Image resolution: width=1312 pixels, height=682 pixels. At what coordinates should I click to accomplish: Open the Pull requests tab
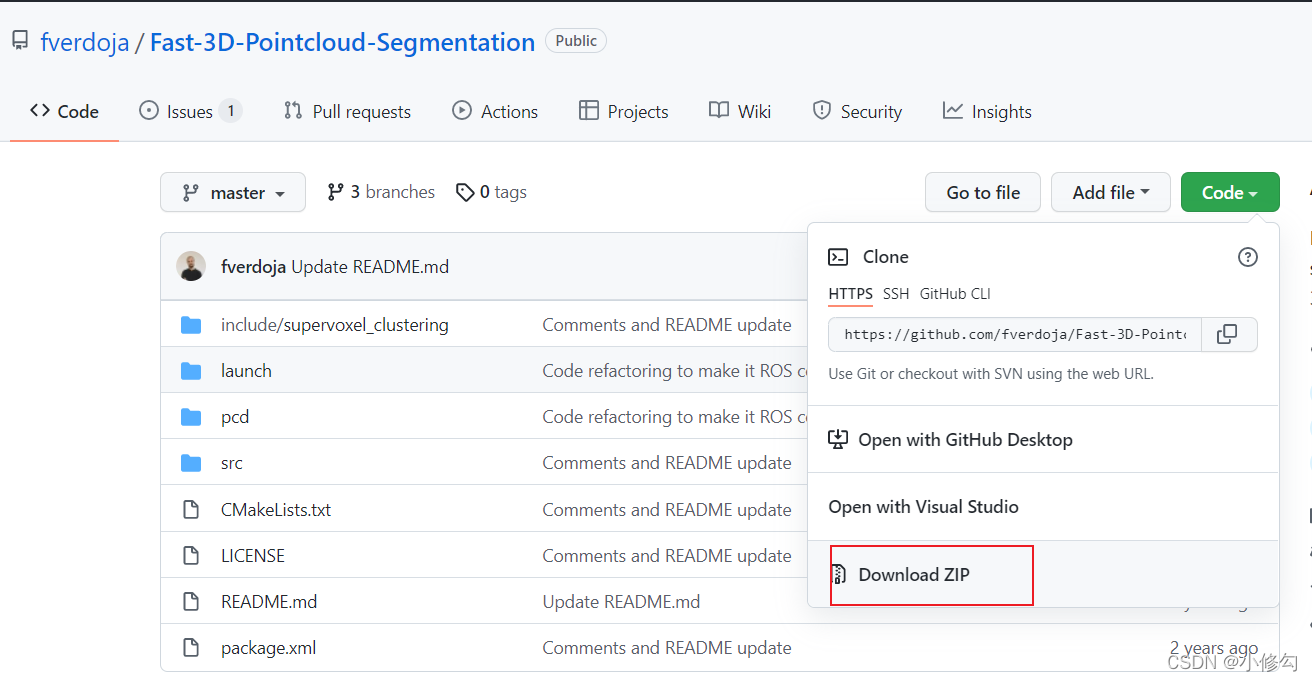pos(347,112)
